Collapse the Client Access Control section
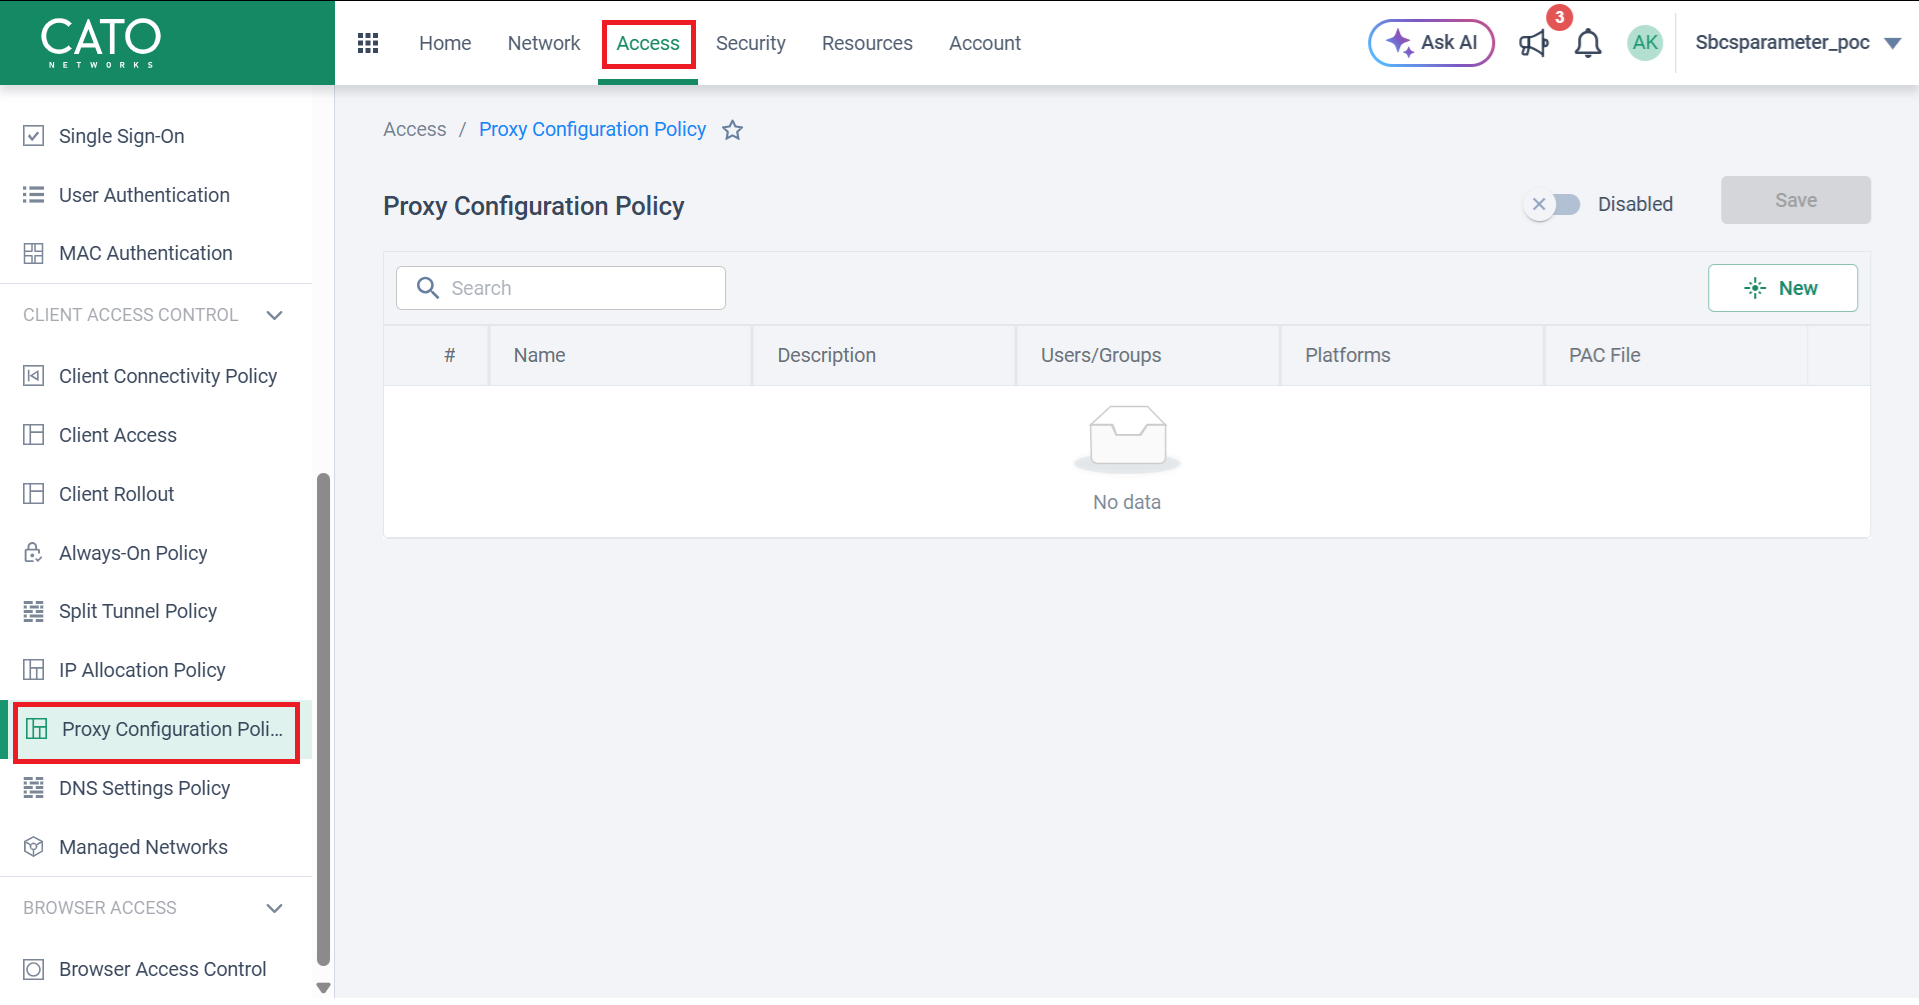 pyautogui.click(x=275, y=315)
